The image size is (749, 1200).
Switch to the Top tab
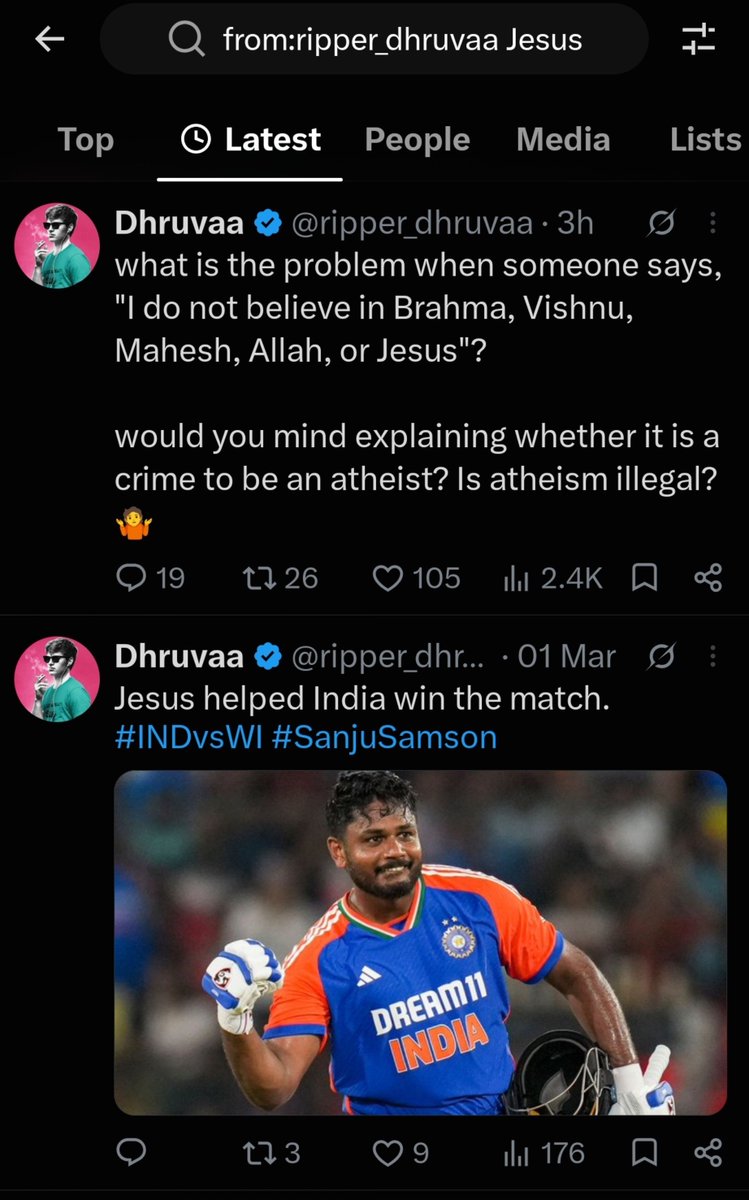point(85,140)
